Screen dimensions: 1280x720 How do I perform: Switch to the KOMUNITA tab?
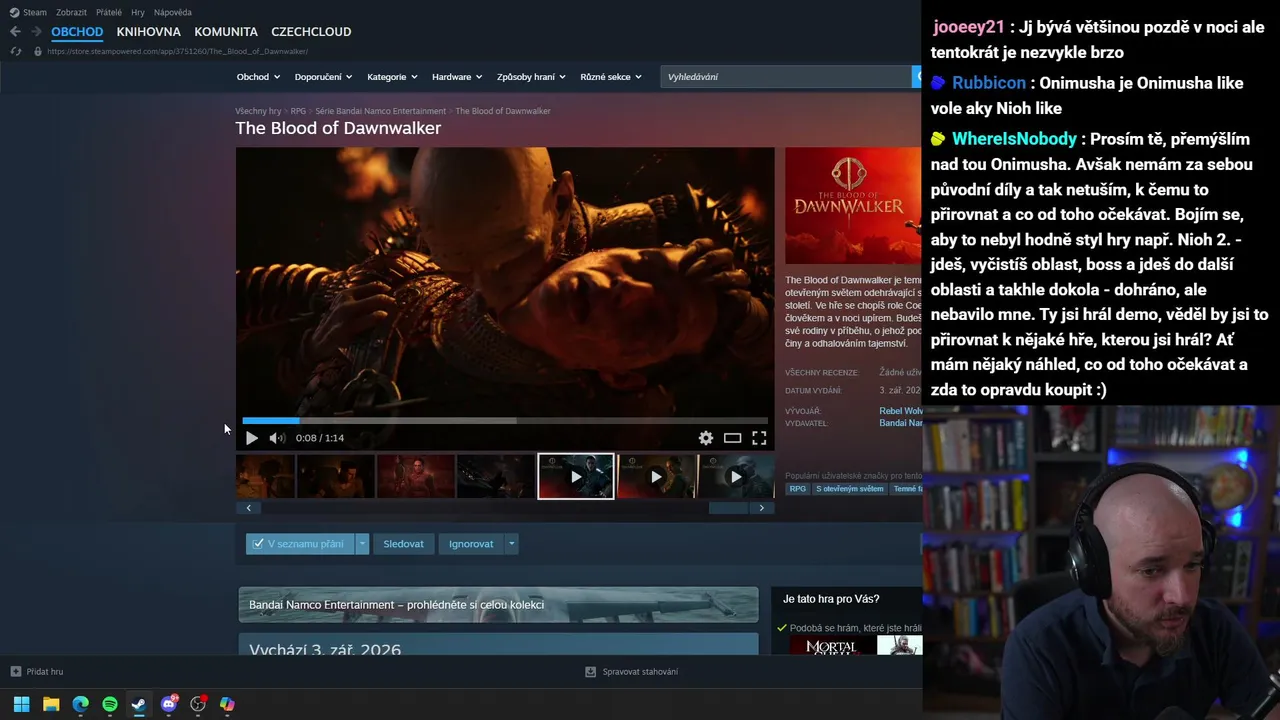(x=226, y=32)
